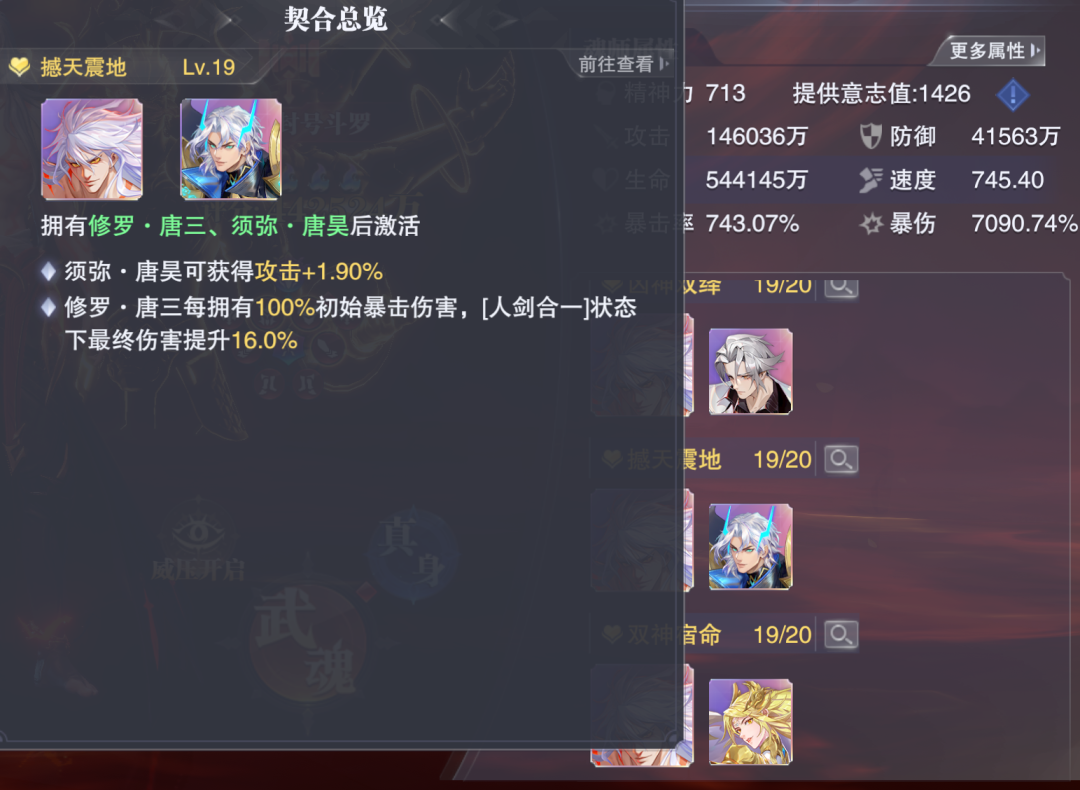The width and height of the screenshot is (1080, 790).
Task: Click the winged boot icon beside 速度
Action: point(871,180)
